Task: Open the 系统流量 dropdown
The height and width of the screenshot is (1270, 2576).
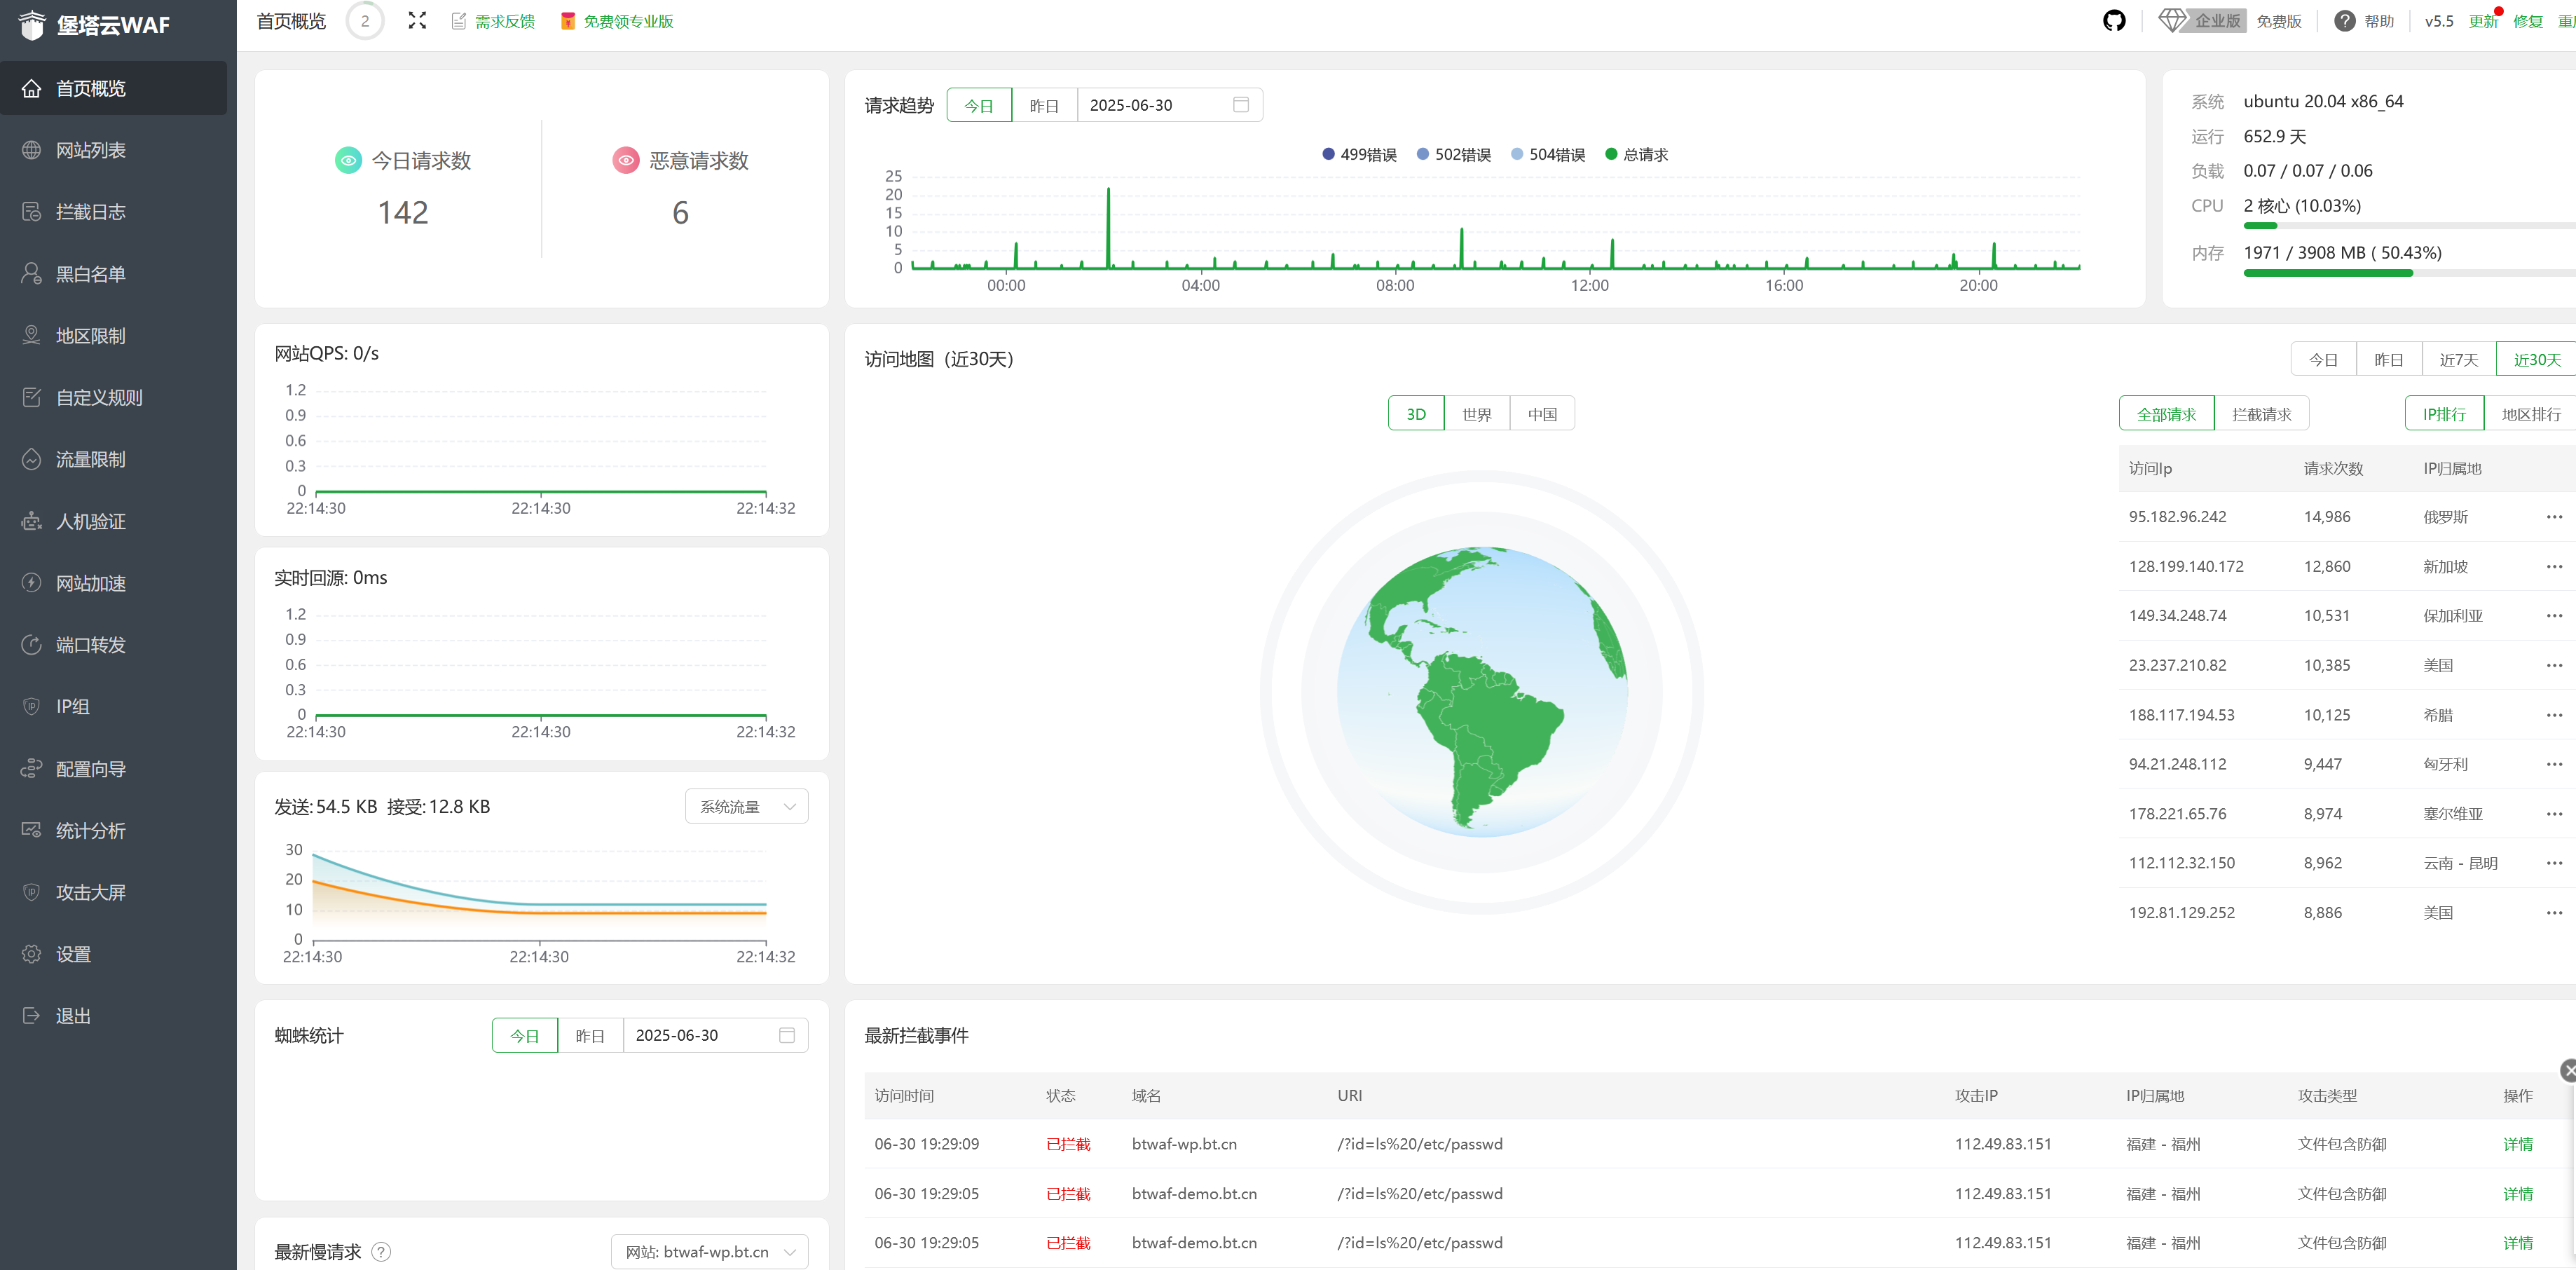Action: tap(746, 806)
